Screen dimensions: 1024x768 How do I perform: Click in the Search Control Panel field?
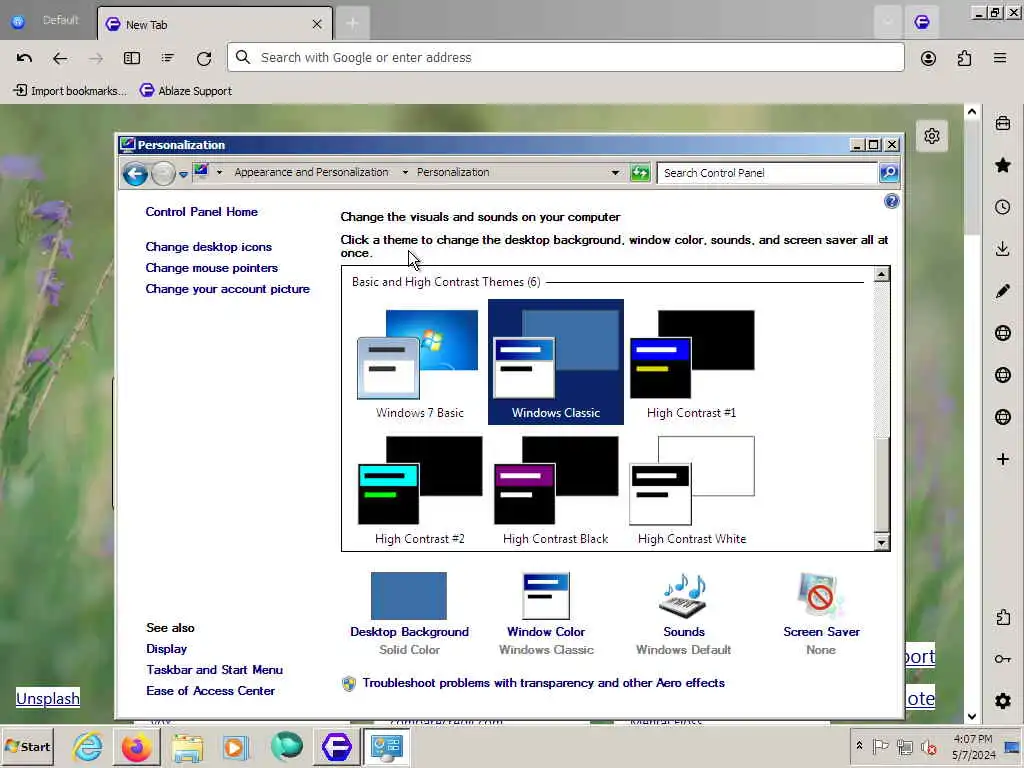tap(767, 173)
